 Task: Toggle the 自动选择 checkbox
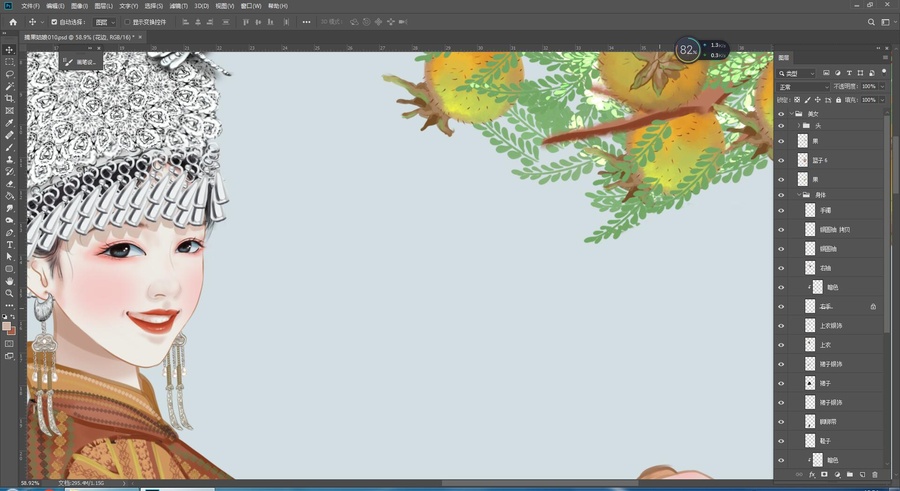click(x=54, y=22)
